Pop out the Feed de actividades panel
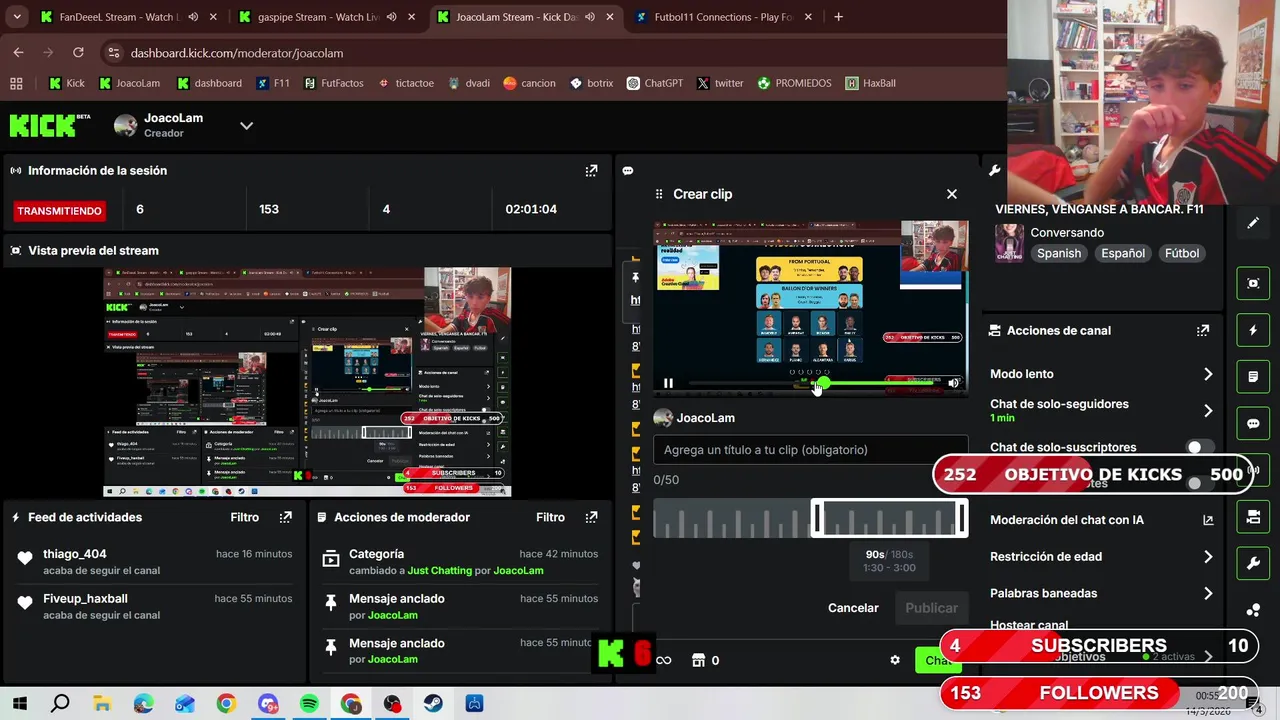The width and height of the screenshot is (1280, 720). click(x=286, y=517)
